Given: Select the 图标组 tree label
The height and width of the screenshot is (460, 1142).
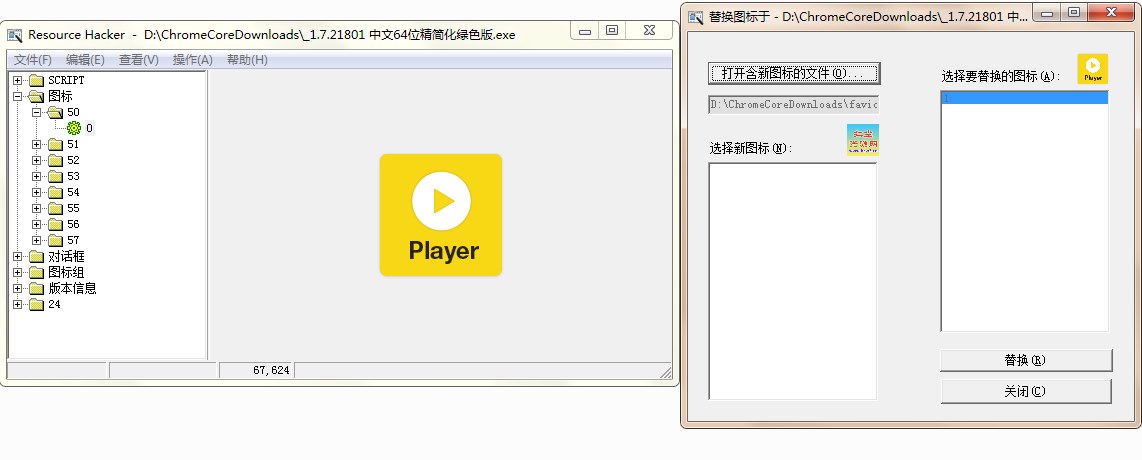Looking at the screenshot, I should (66, 272).
